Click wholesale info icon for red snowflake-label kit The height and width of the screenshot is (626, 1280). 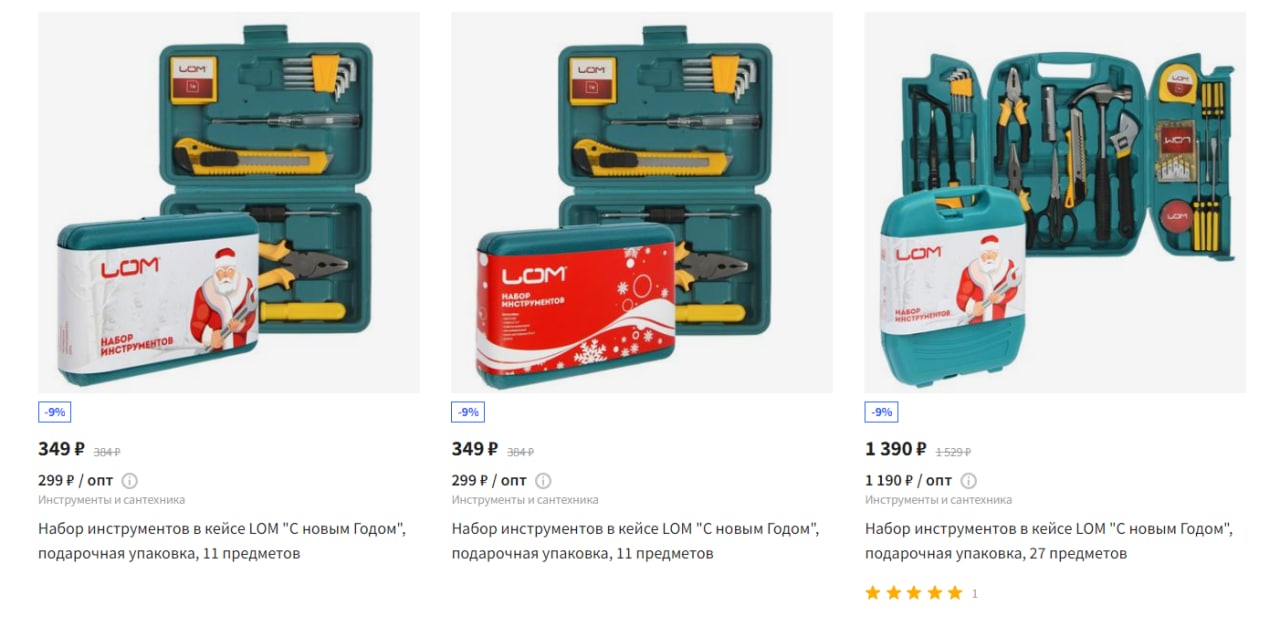[x=543, y=480]
